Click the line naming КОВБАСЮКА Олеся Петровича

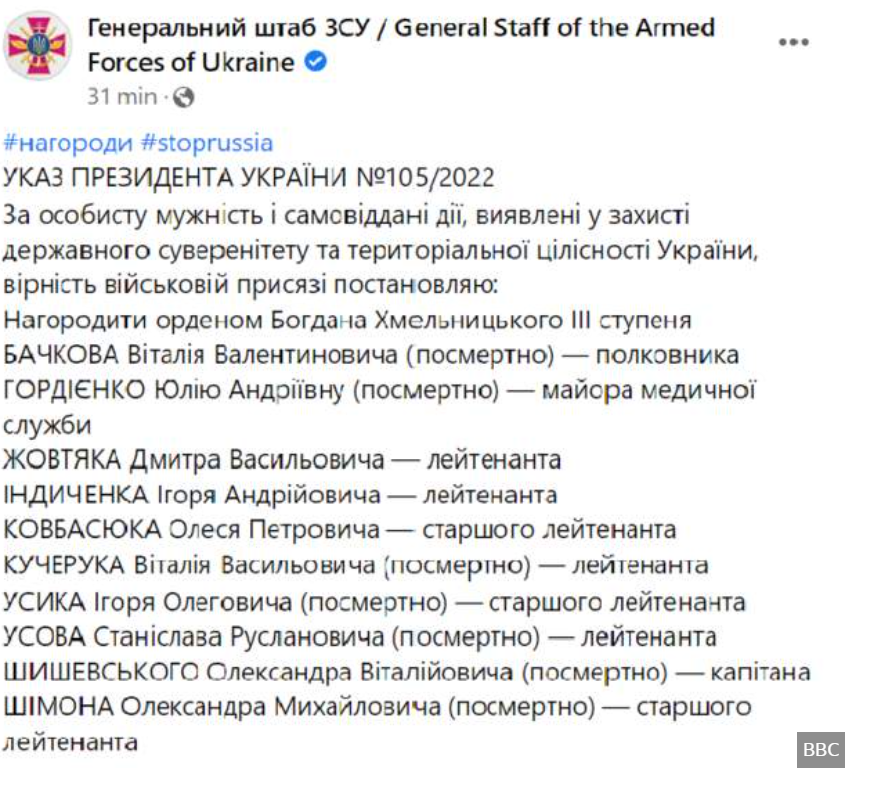[340, 530]
